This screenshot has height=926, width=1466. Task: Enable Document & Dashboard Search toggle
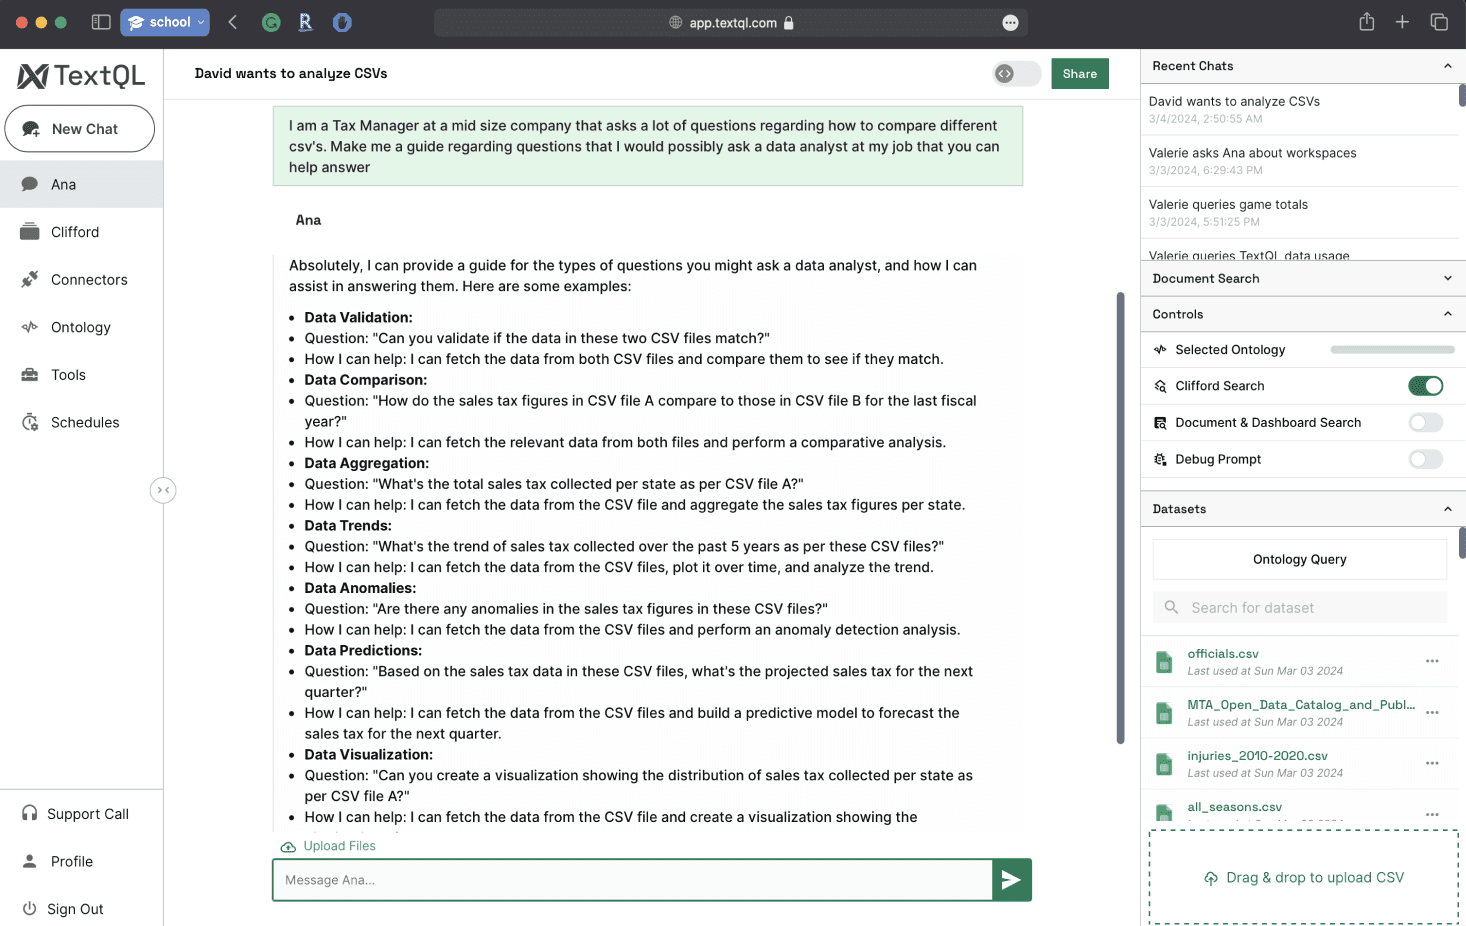click(1426, 423)
